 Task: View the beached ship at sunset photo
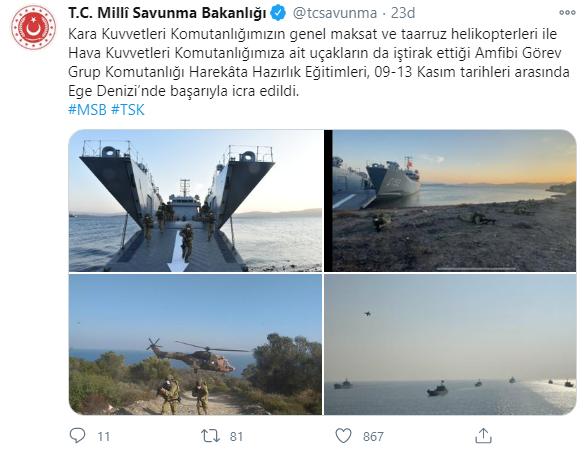[450, 201]
